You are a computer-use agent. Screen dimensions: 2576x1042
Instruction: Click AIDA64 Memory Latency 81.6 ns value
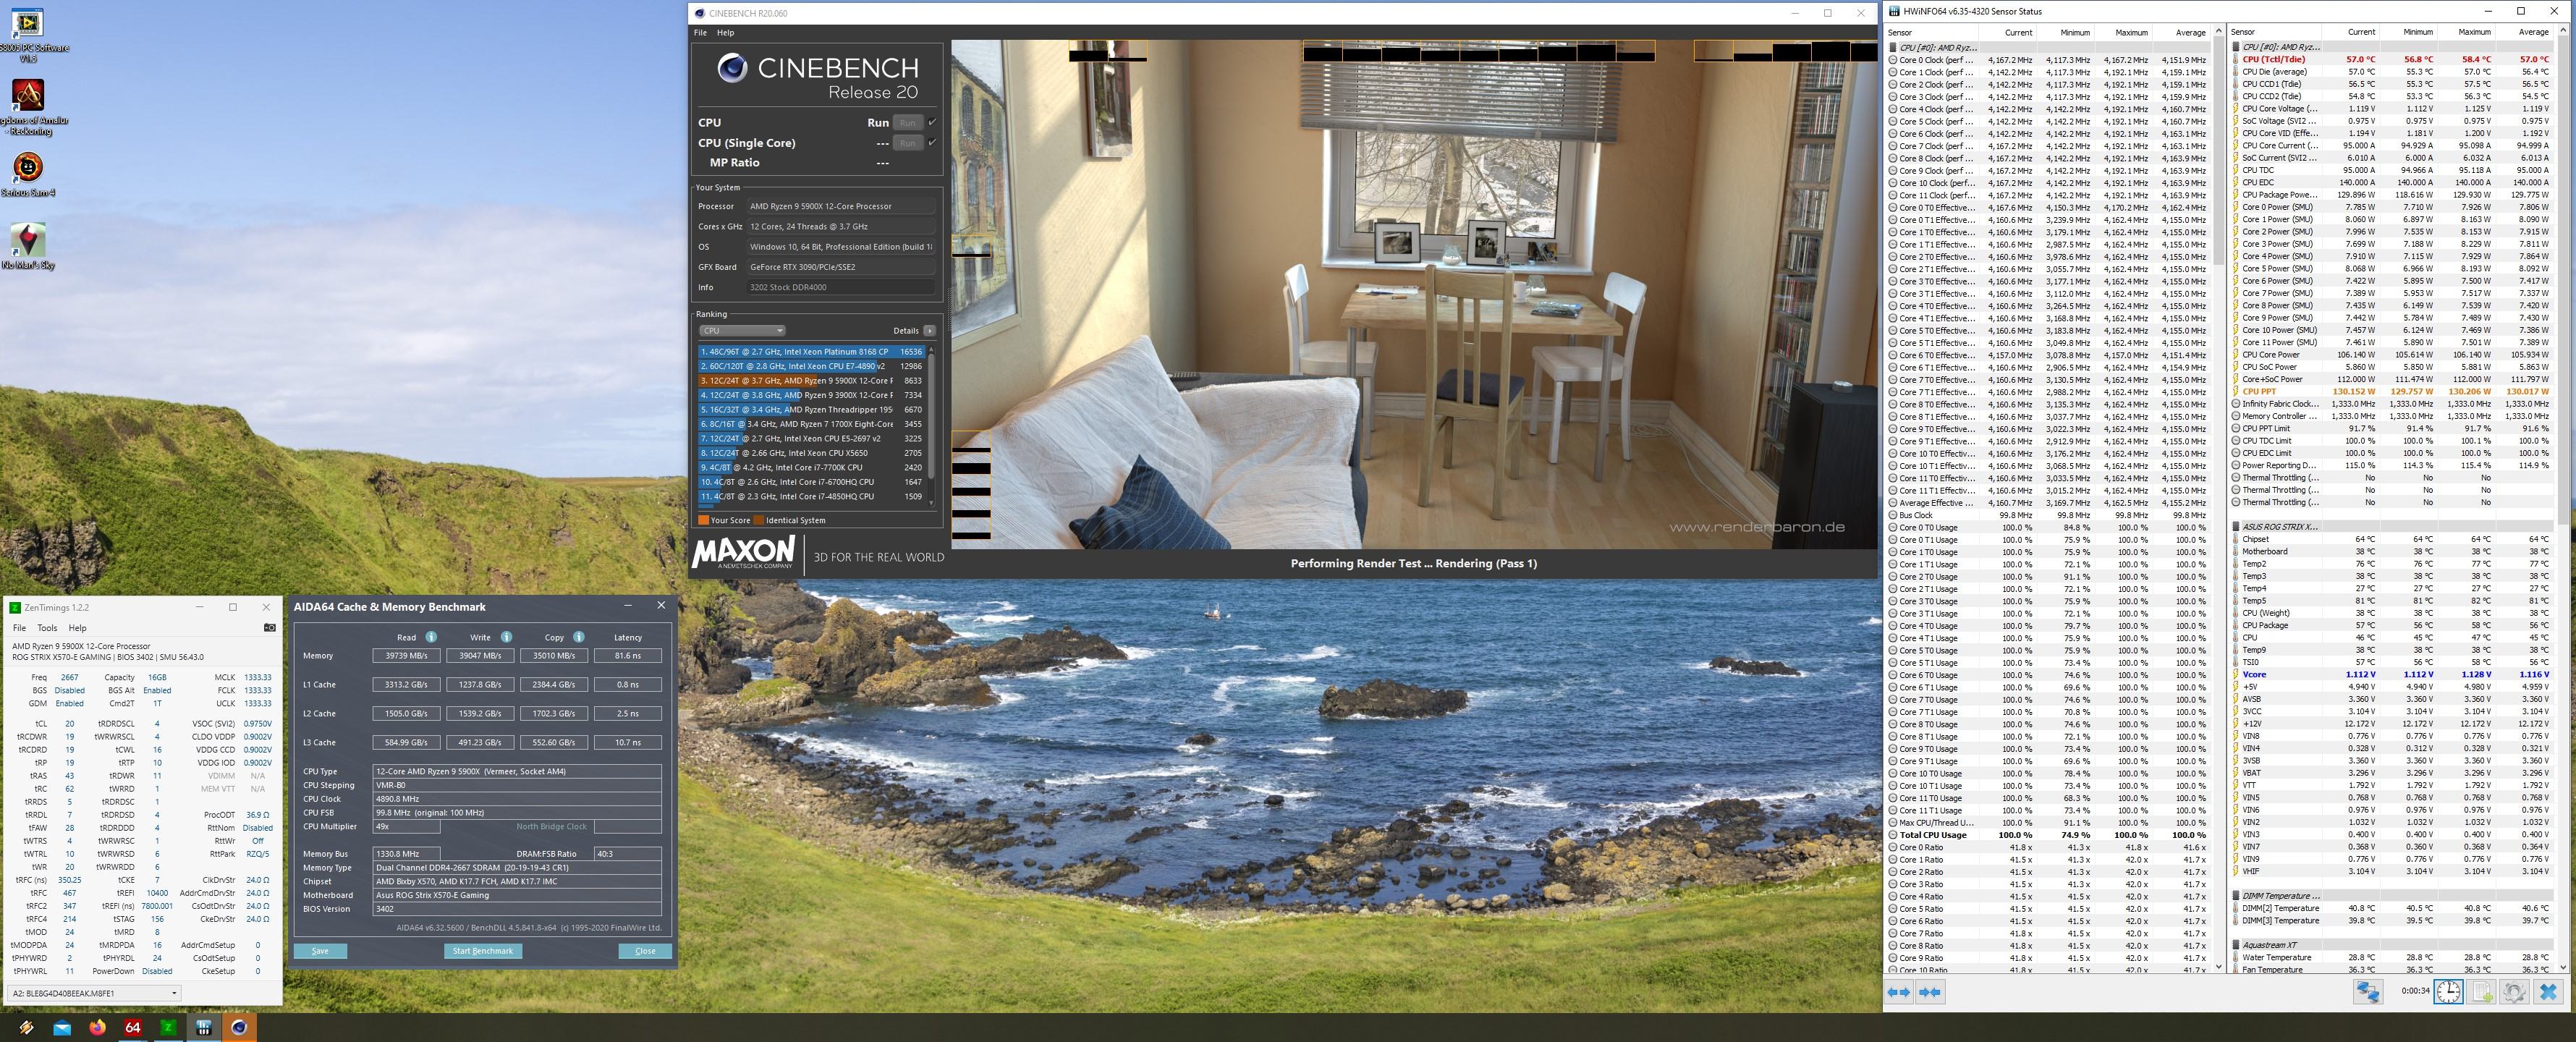[627, 656]
